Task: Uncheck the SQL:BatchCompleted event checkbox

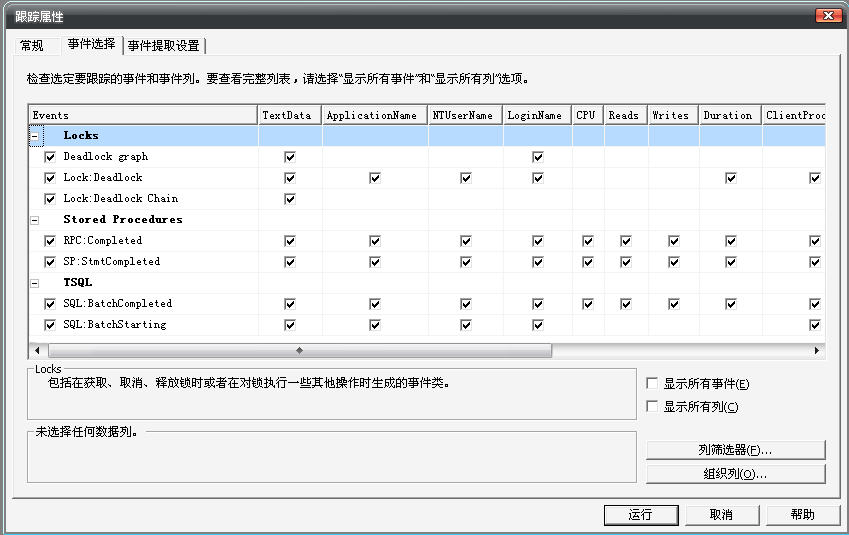Action: click(x=50, y=304)
